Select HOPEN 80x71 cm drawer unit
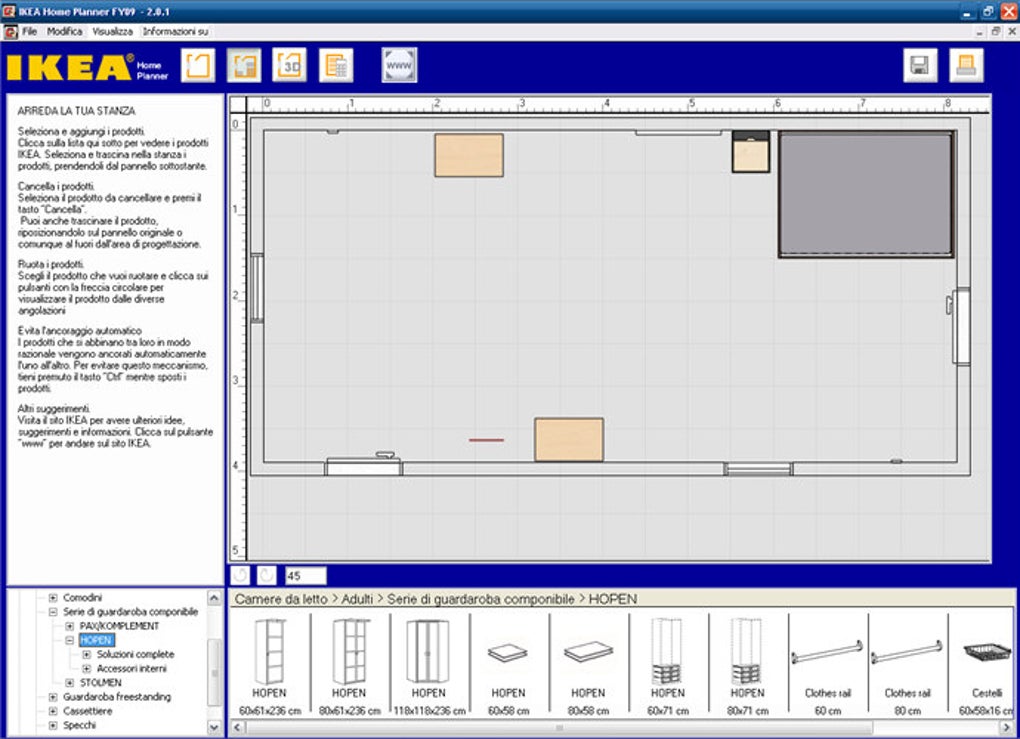The height and width of the screenshot is (739, 1020). [x=747, y=666]
